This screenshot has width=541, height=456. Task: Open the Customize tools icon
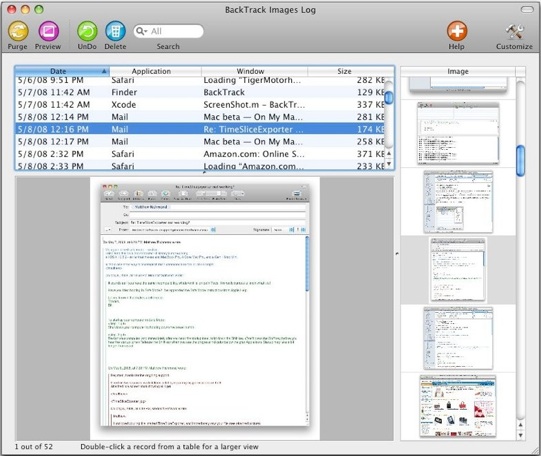pyautogui.click(x=514, y=31)
